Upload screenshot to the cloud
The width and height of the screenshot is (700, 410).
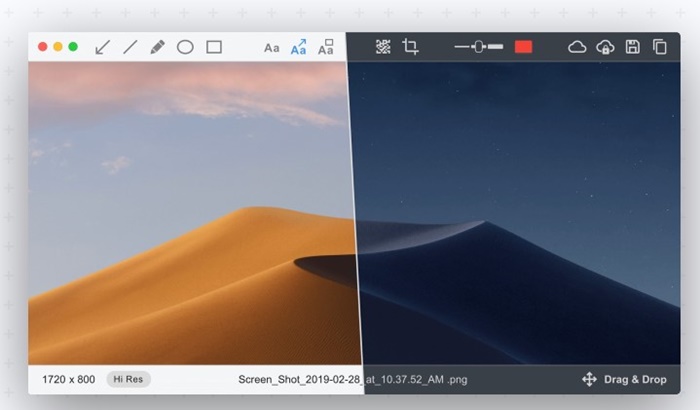click(x=577, y=47)
